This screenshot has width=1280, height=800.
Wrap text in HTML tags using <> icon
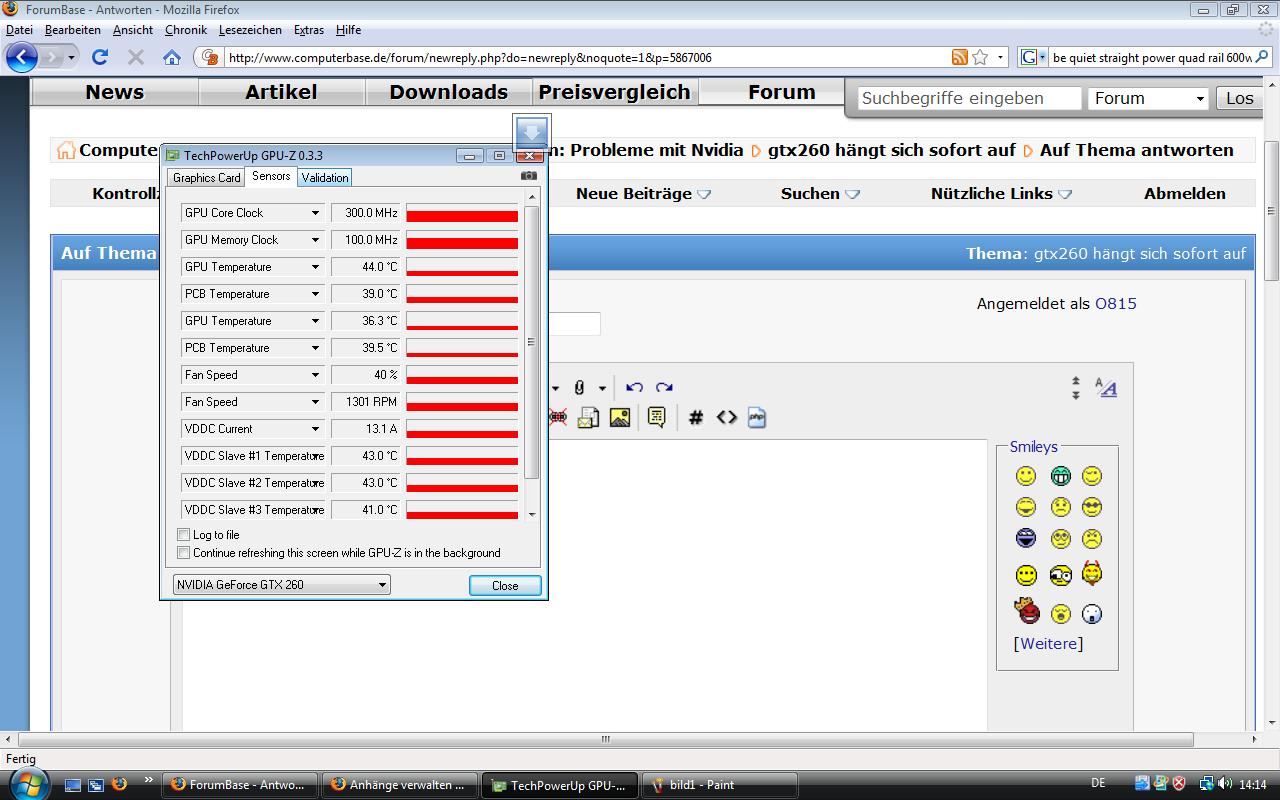(727, 418)
